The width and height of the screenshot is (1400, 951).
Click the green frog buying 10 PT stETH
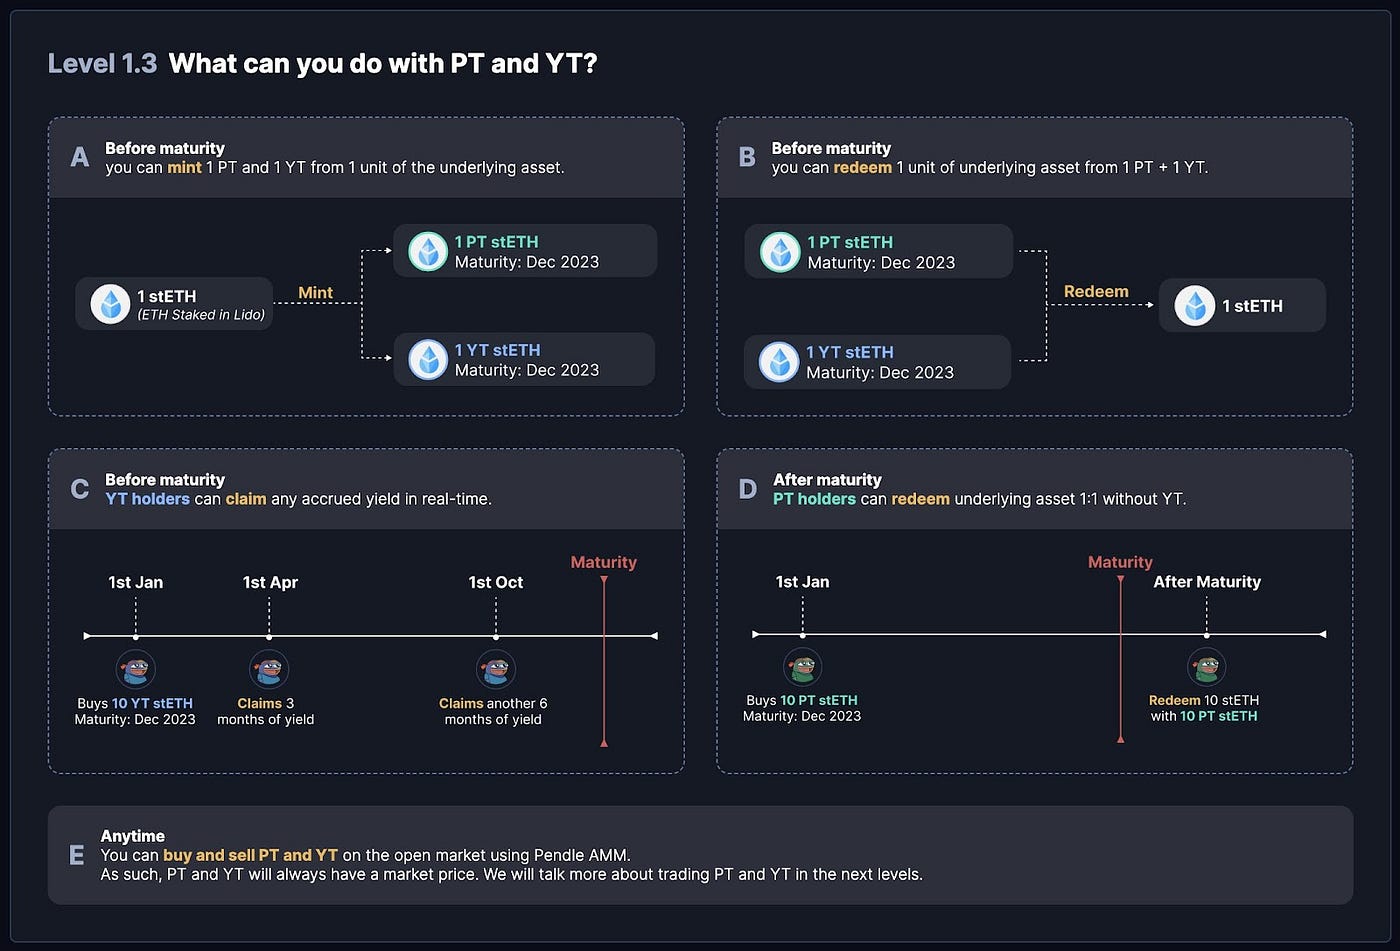[x=802, y=667]
